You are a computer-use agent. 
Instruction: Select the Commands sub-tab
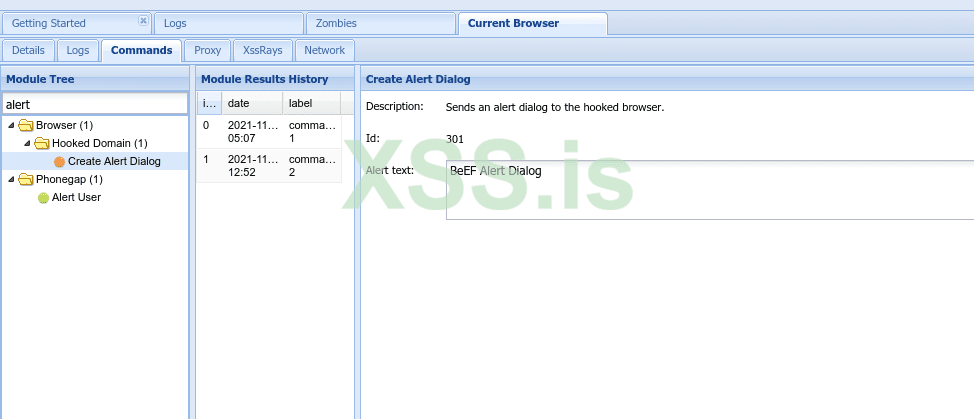[142, 50]
